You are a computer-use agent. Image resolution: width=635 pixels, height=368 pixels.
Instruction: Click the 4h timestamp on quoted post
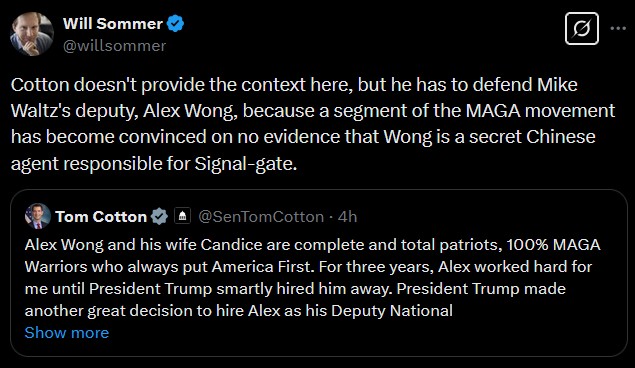[347, 217]
